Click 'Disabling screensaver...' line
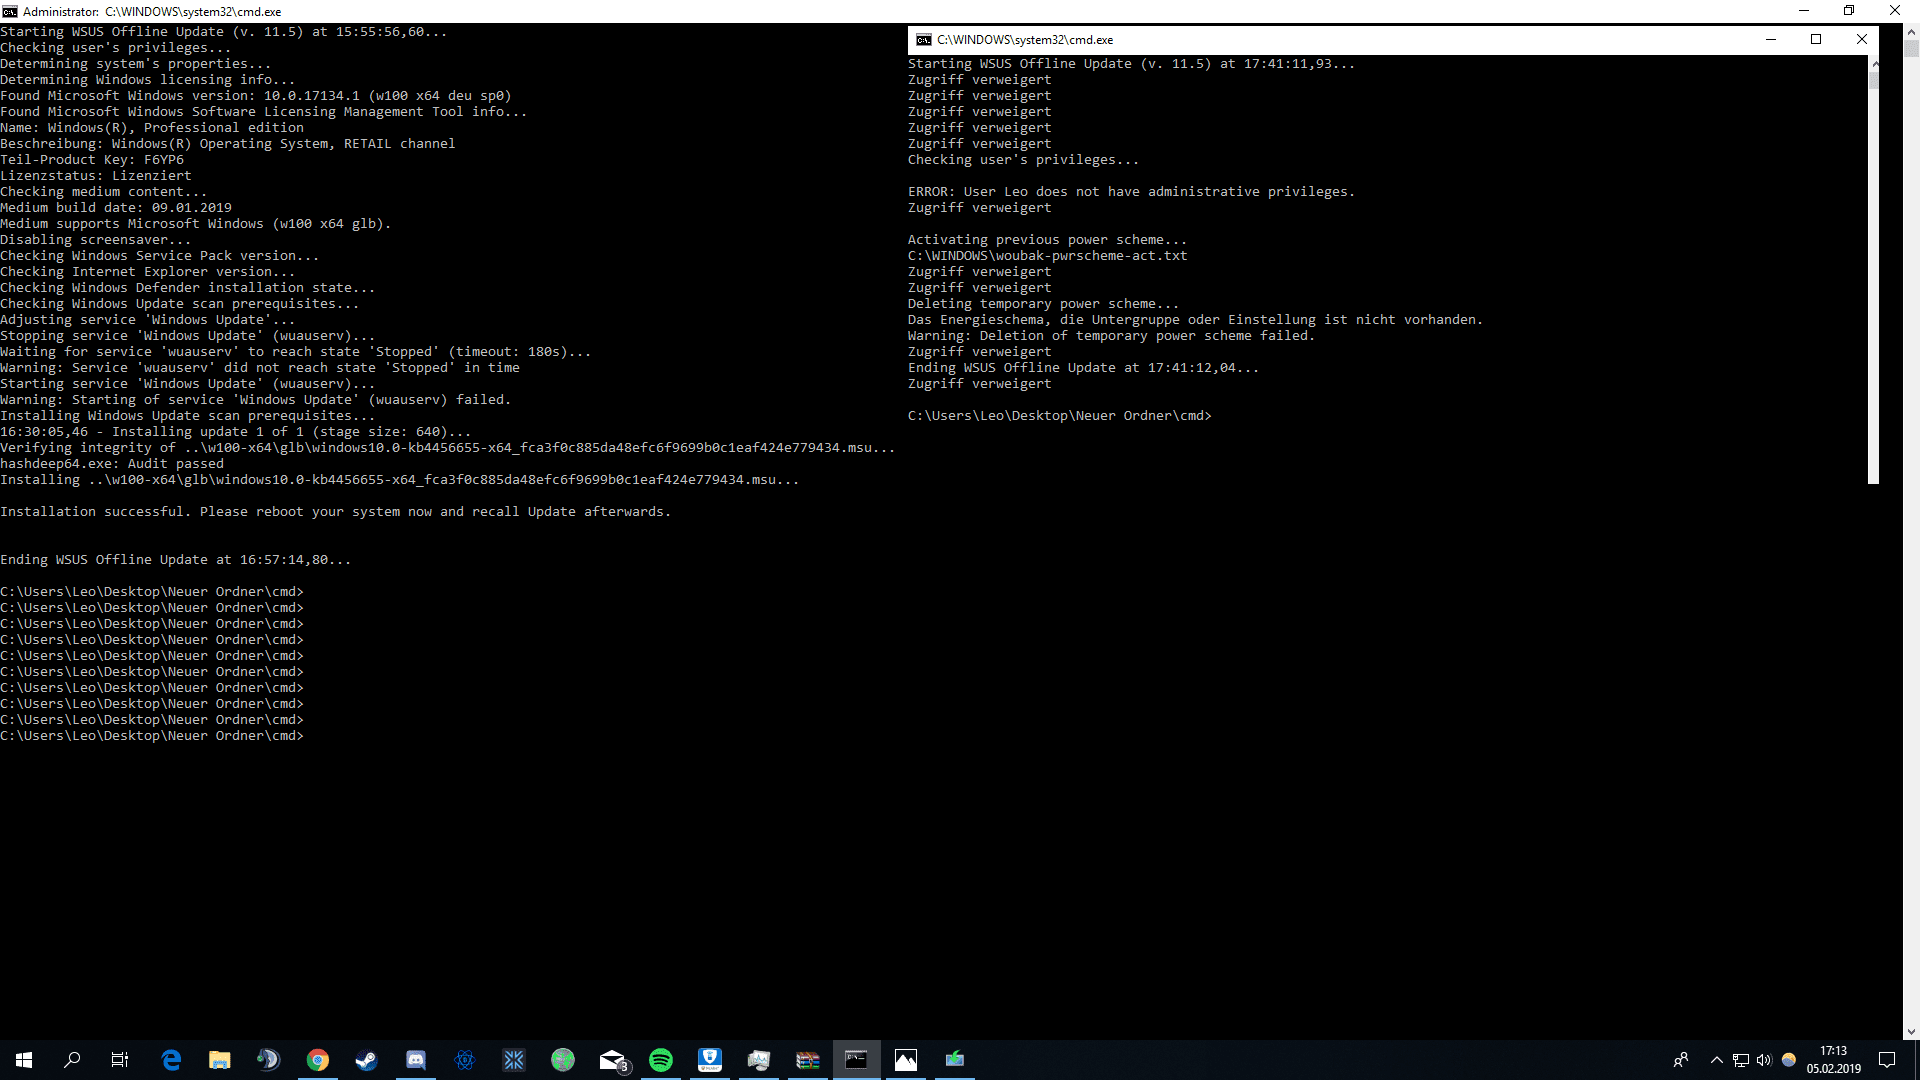This screenshot has height=1080, width=1920. (95, 240)
